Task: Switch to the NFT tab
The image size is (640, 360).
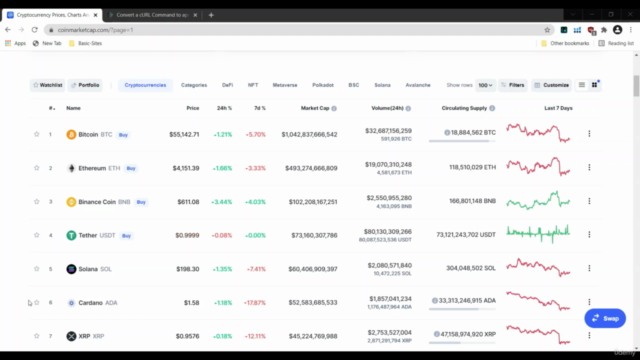Action: pos(253,85)
